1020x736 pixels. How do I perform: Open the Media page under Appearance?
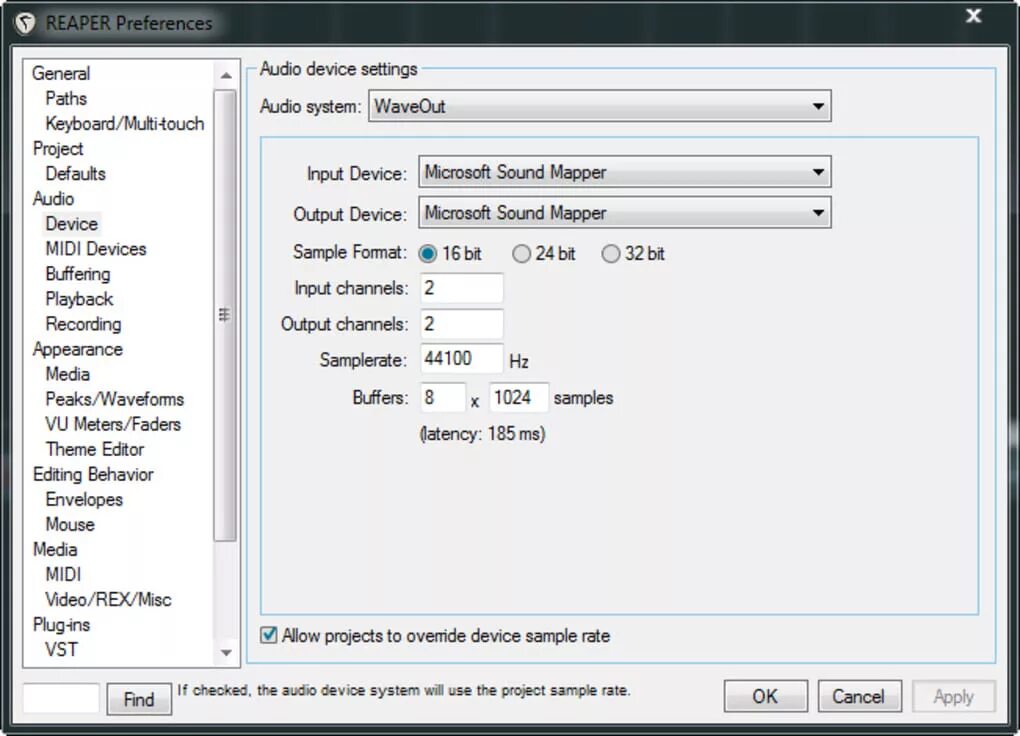[68, 374]
